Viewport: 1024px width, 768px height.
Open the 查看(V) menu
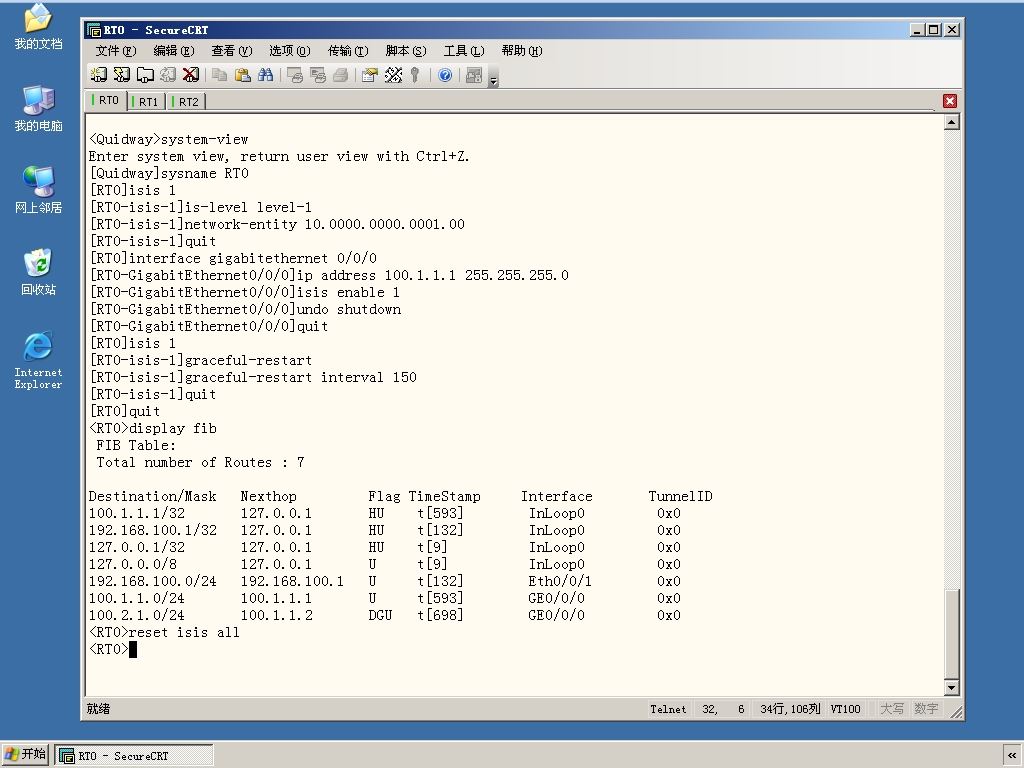coord(232,51)
